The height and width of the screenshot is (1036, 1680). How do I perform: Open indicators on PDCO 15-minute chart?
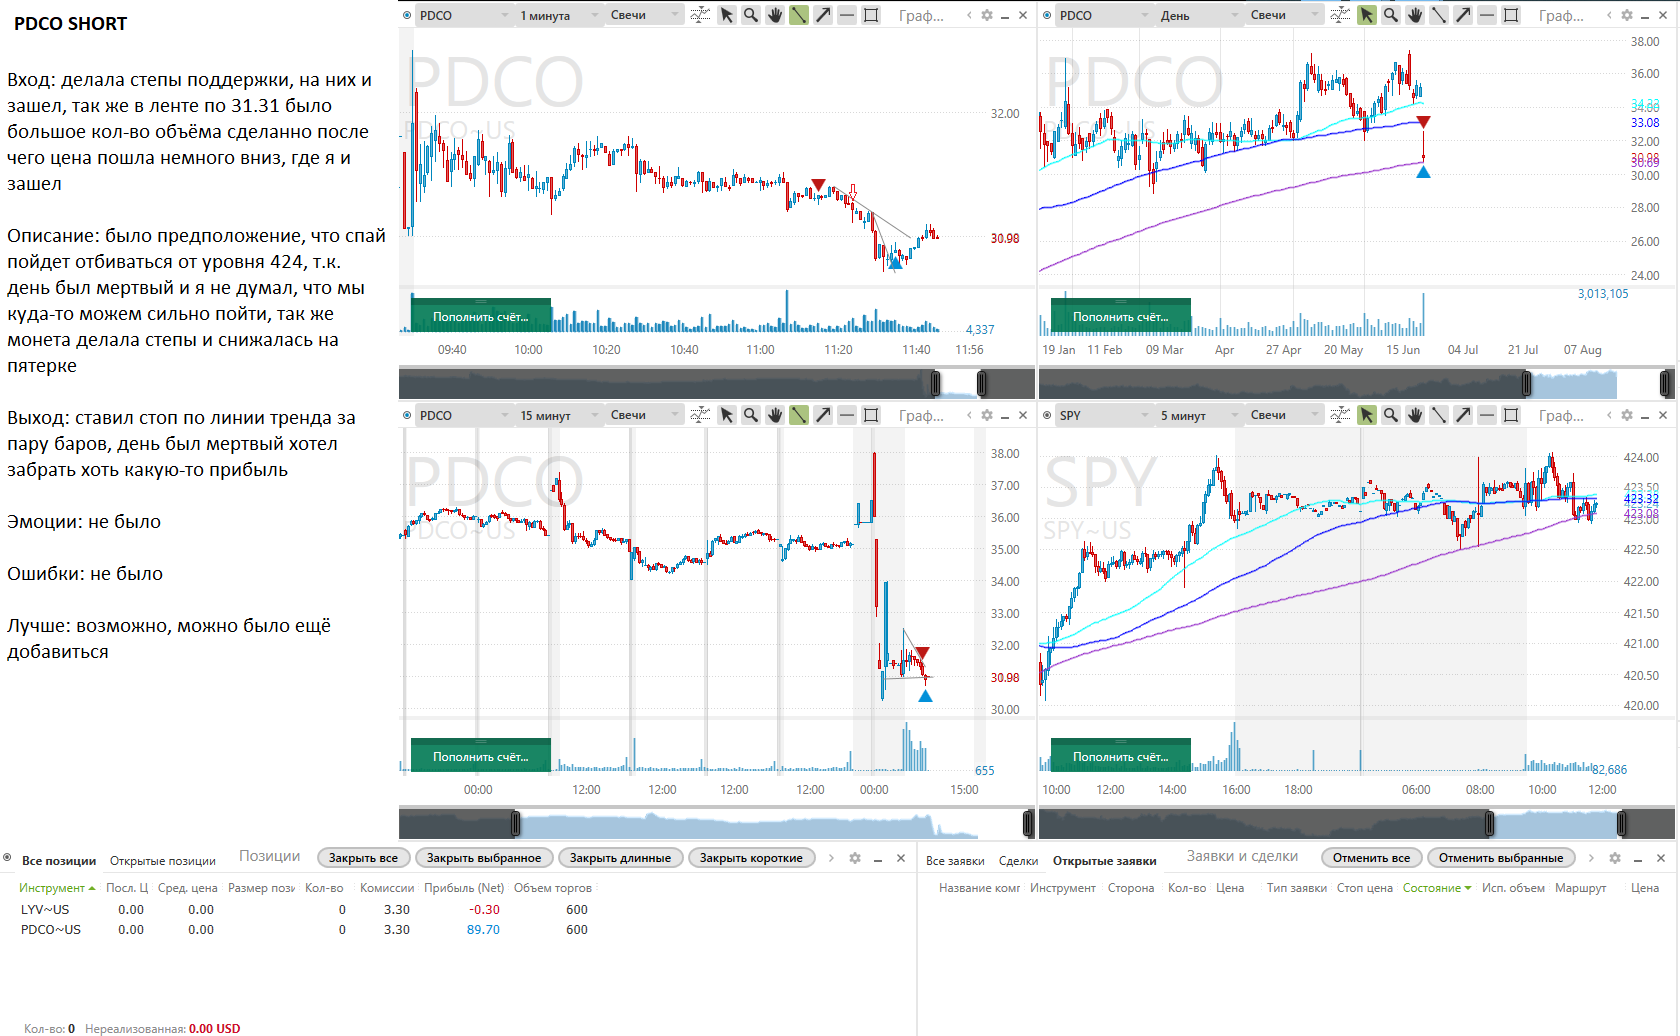click(700, 415)
